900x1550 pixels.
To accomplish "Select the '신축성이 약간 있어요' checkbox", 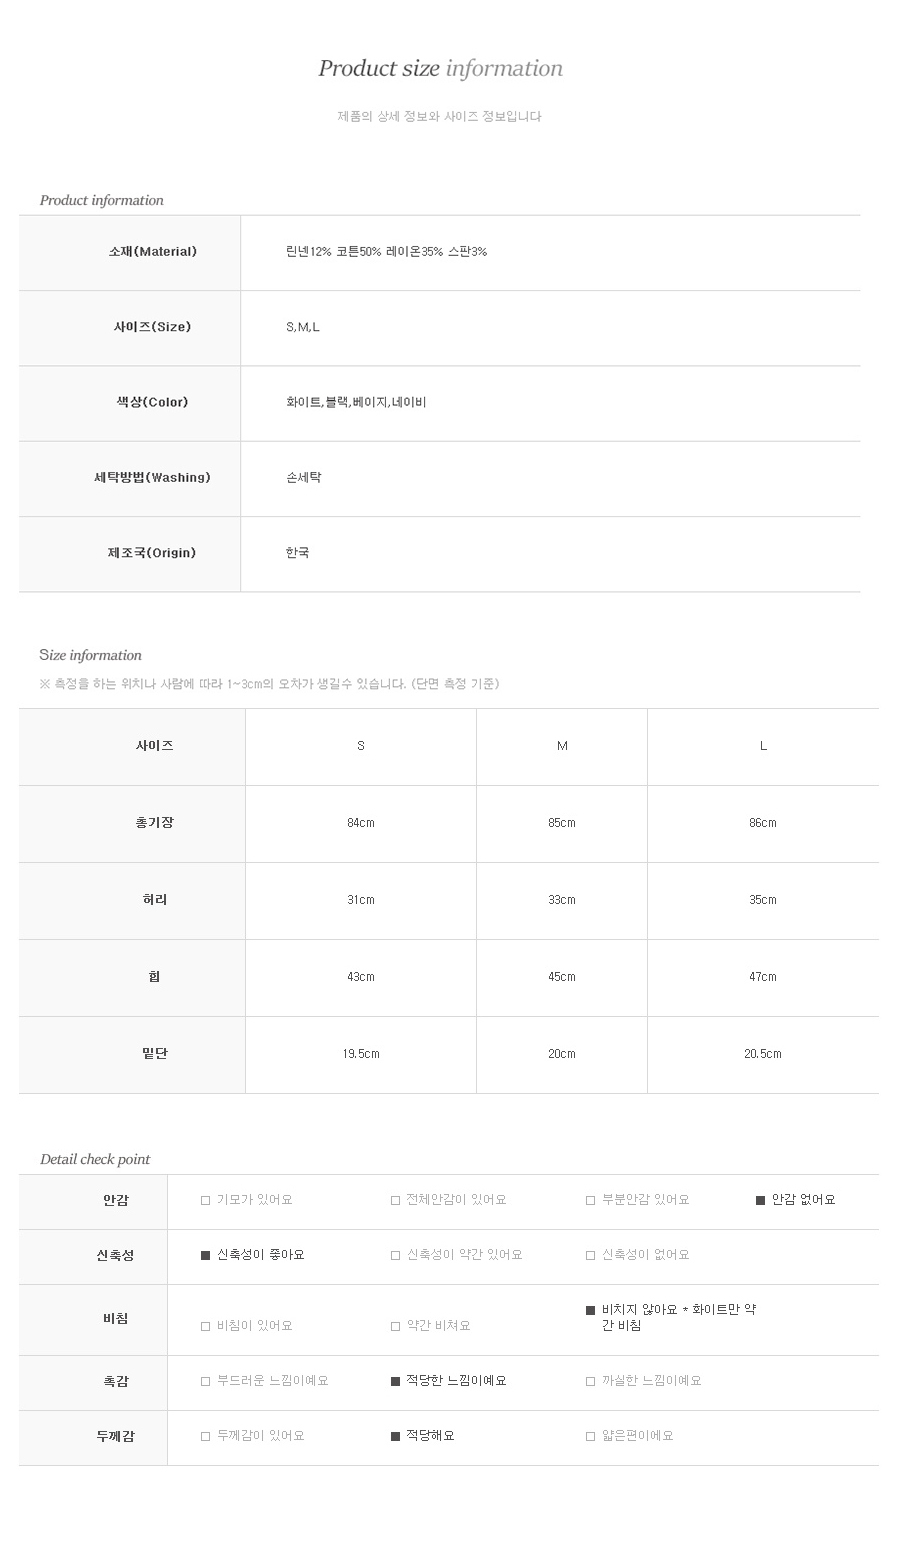I will coord(395,1255).
